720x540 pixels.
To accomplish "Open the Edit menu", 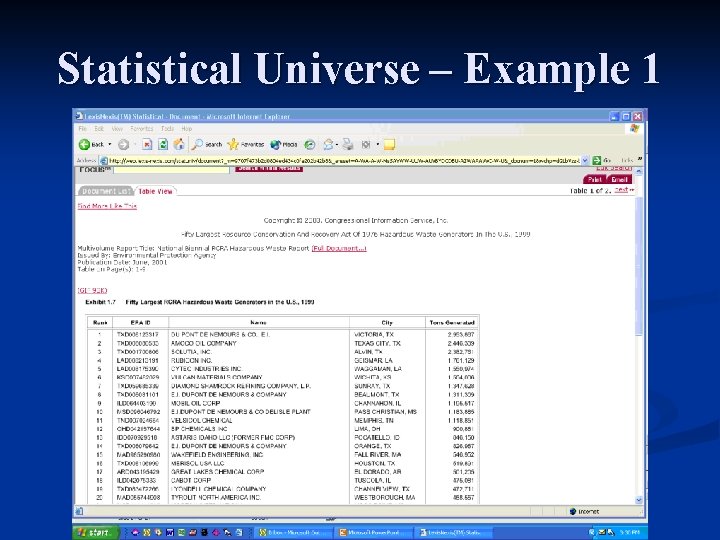I will (x=99, y=129).
